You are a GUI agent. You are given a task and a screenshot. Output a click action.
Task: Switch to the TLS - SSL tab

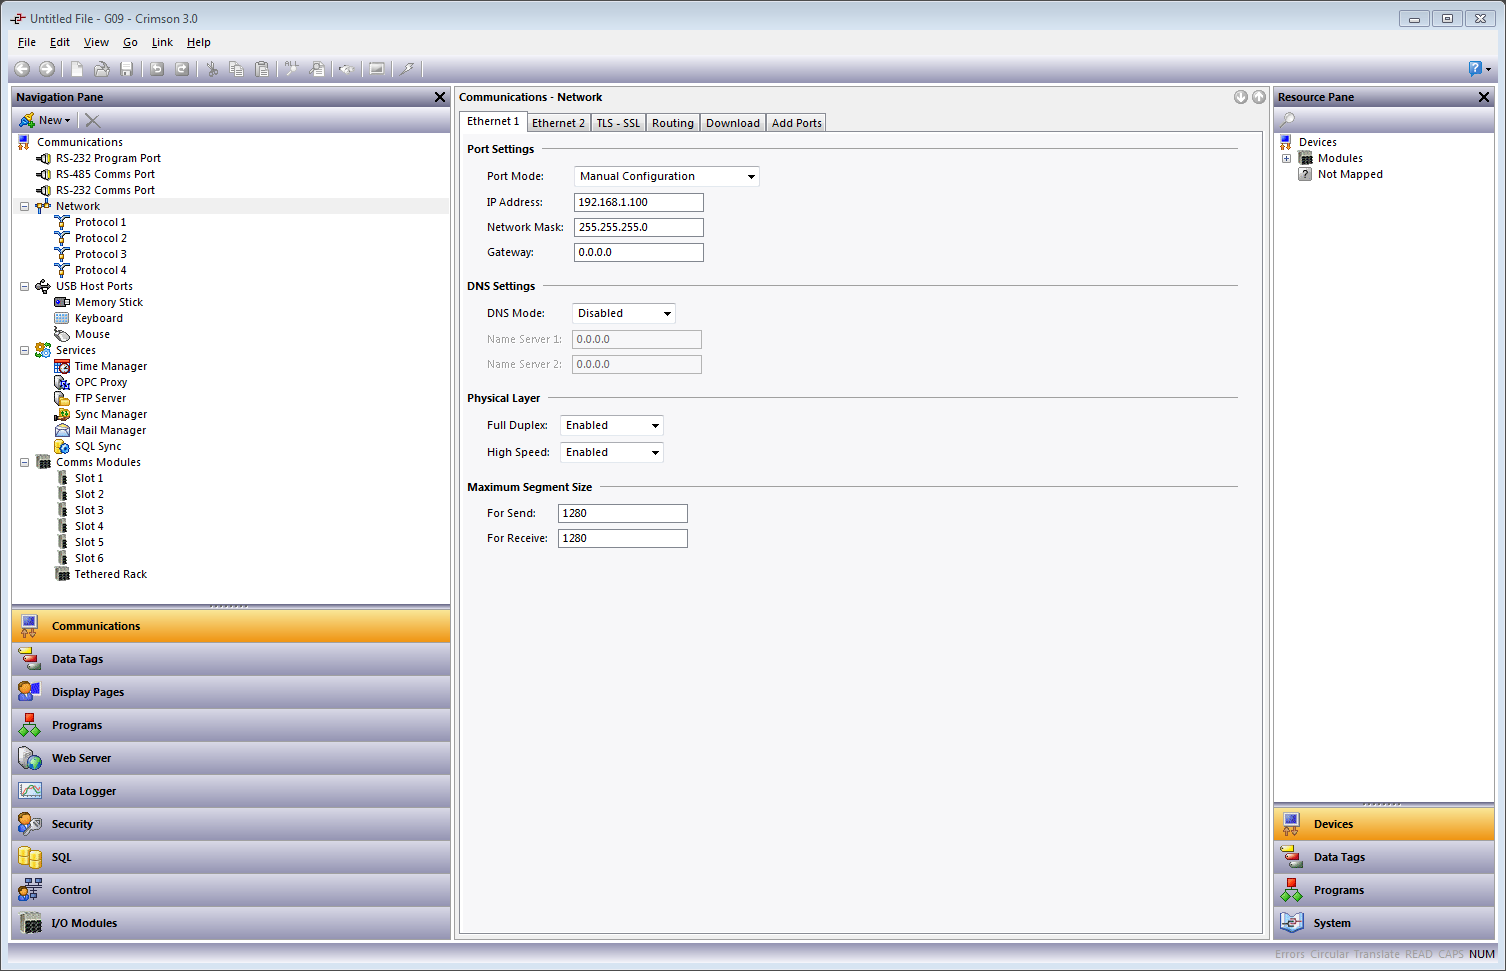pyautogui.click(x=618, y=123)
